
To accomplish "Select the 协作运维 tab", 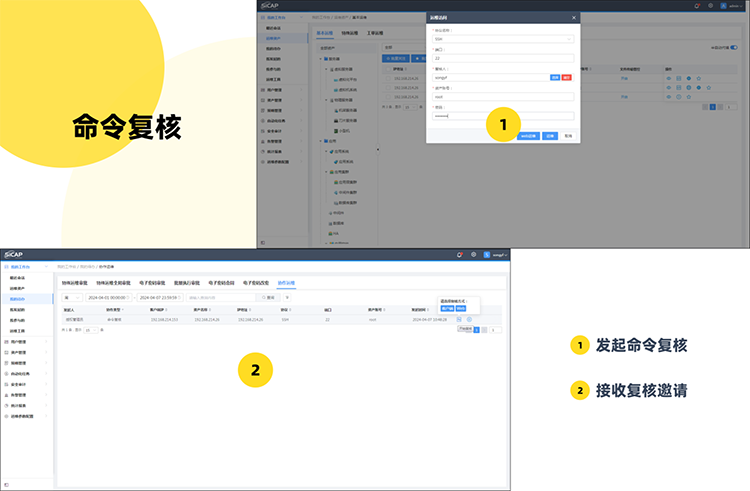I will pyautogui.click(x=286, y=283).
